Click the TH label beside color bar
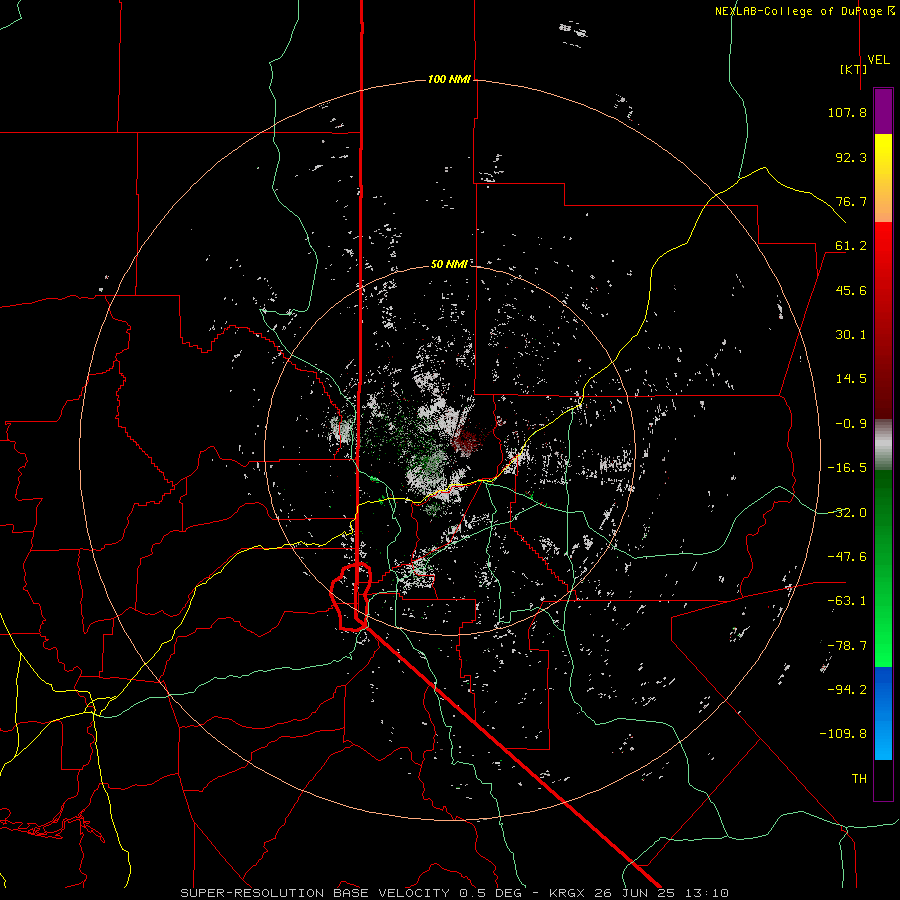900x900 pixels. (x=859, y=779)
